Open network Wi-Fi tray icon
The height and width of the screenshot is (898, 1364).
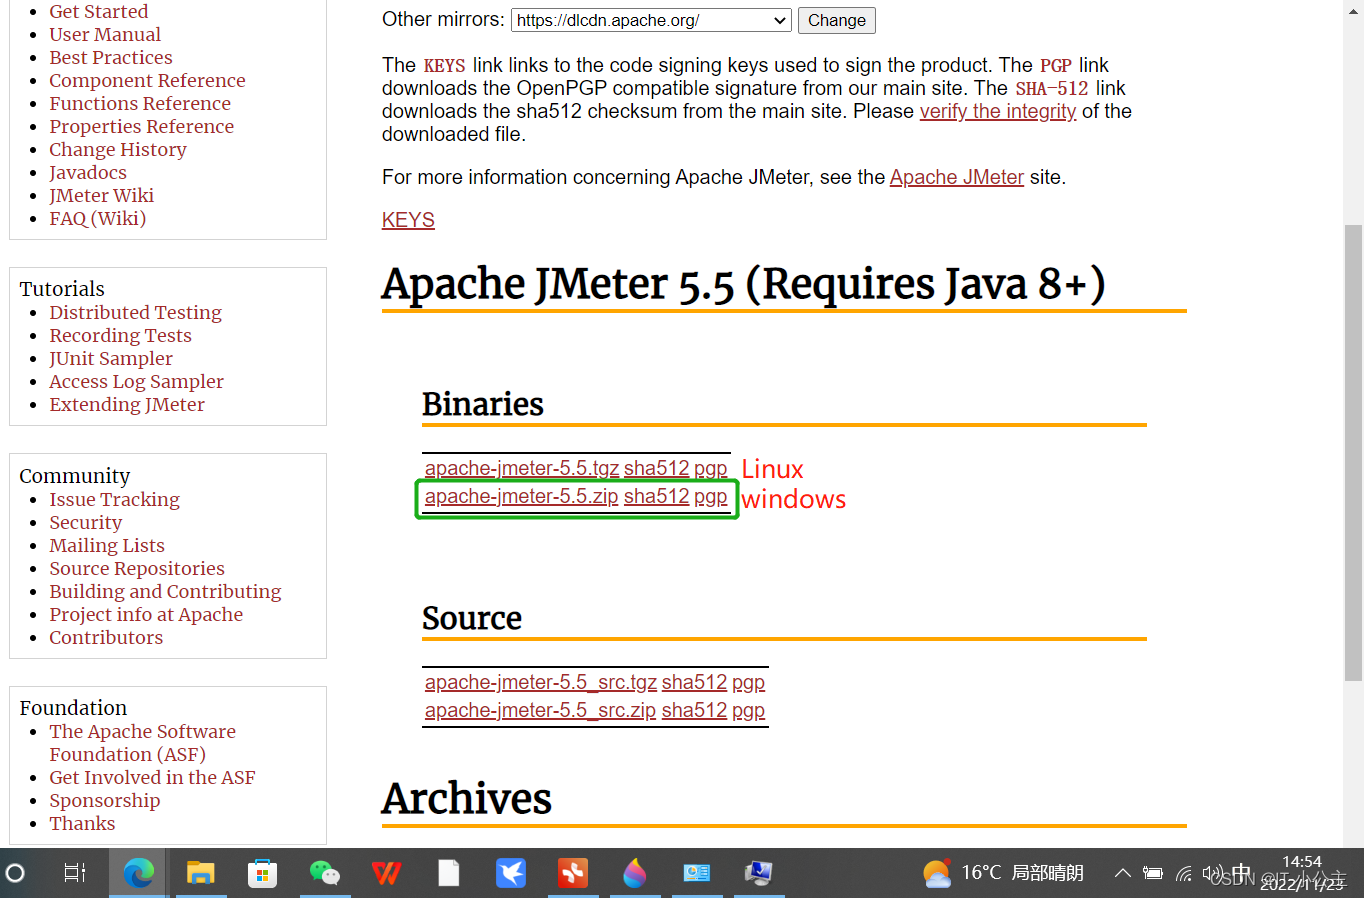1184,873
